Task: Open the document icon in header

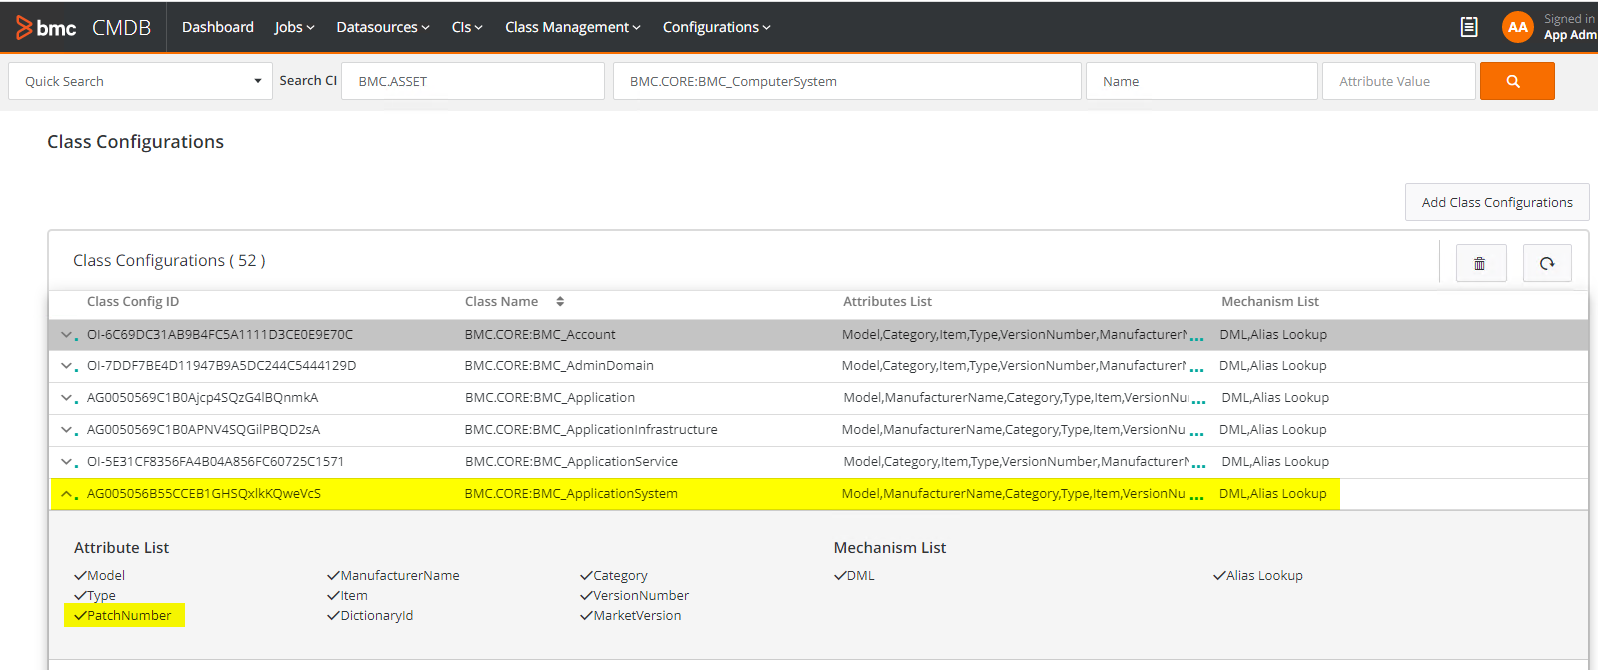Action: pos(1468,27)
